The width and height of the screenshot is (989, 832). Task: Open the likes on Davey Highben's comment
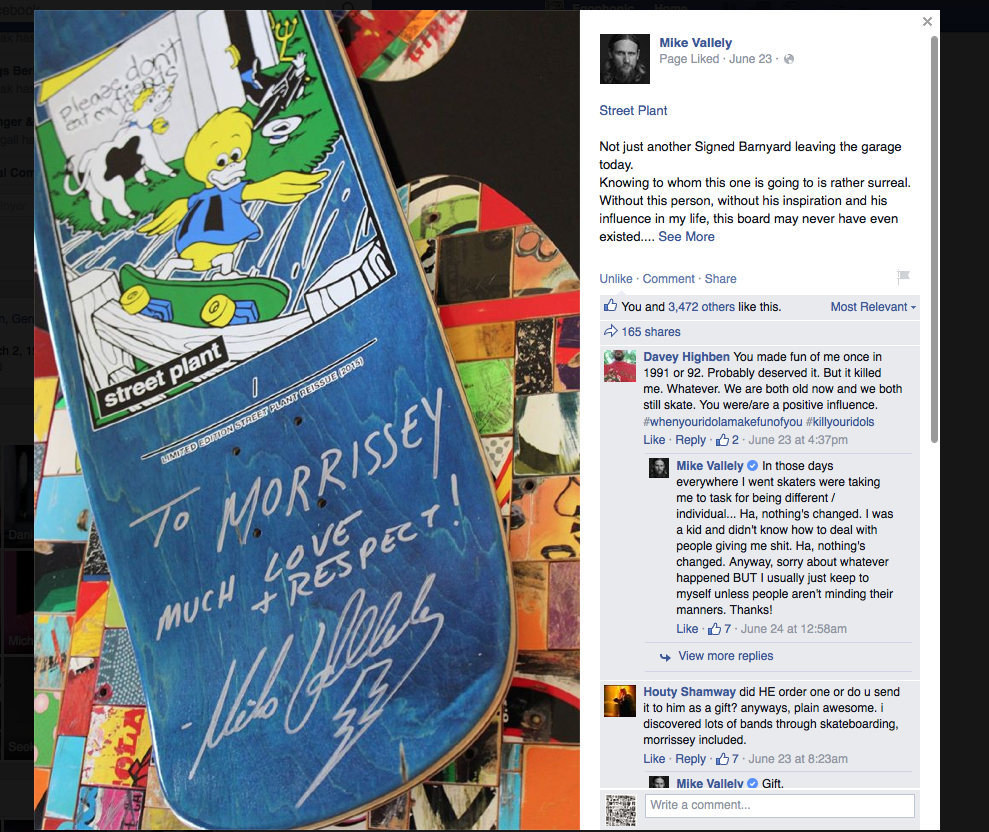(727, 440)
